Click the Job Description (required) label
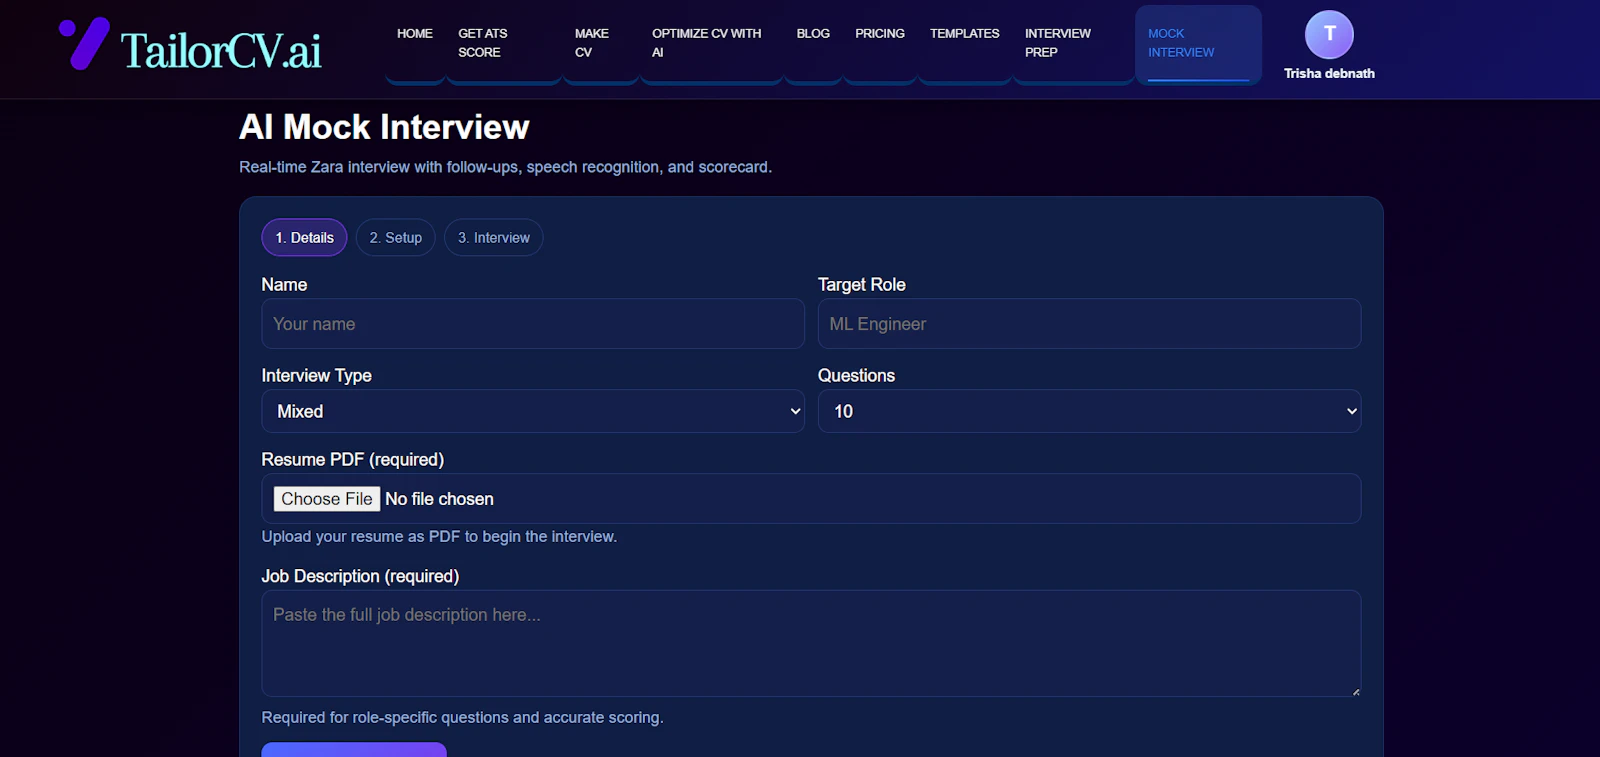The width and height of the screenshot is (1600, 757). (x=360, y=577)
